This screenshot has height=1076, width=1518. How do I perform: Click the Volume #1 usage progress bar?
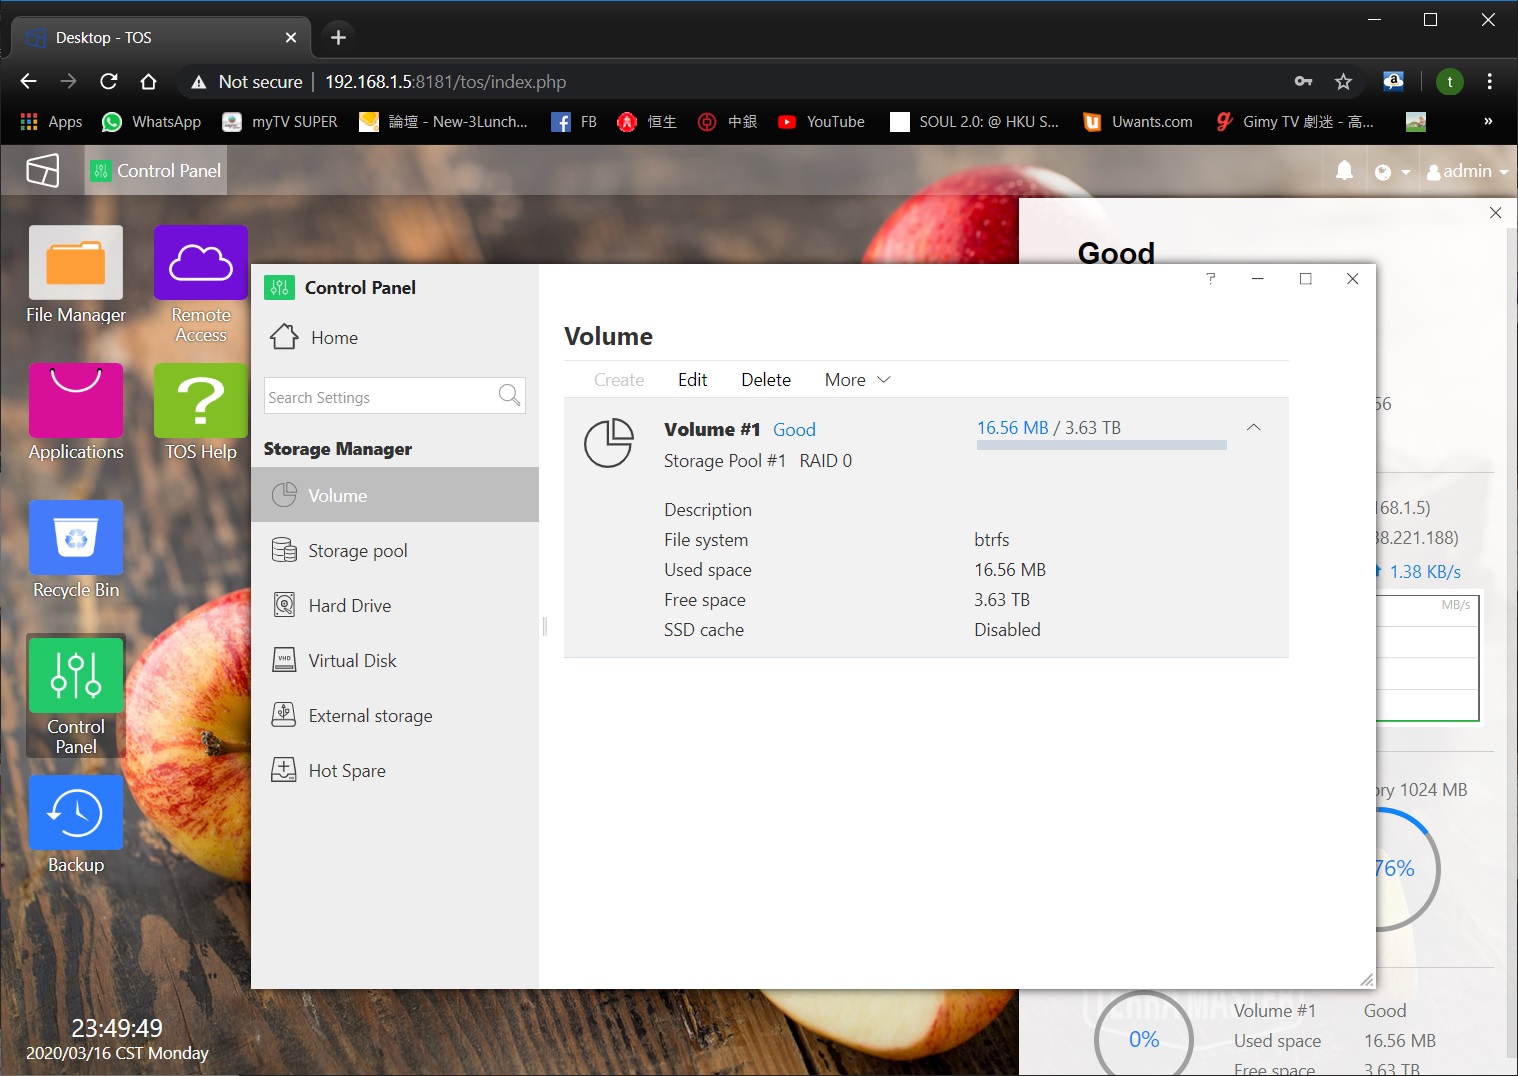point(1101,445)
